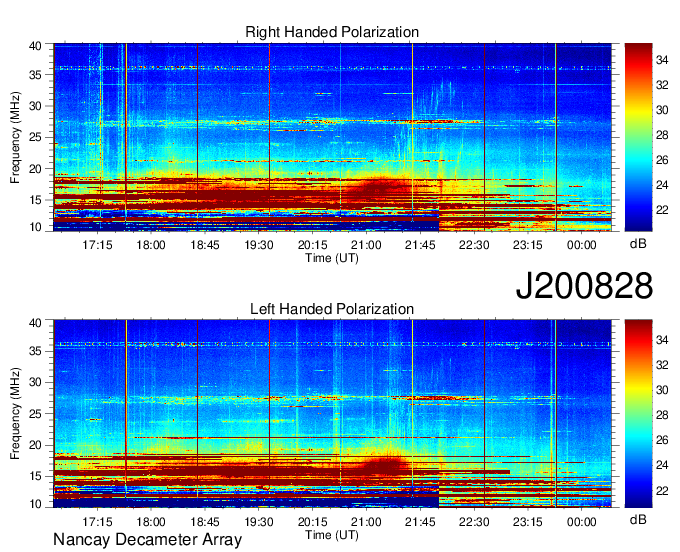Click the 'Nancay Decameter Array' caption
The image size is (680, 552).
(147, 540)
